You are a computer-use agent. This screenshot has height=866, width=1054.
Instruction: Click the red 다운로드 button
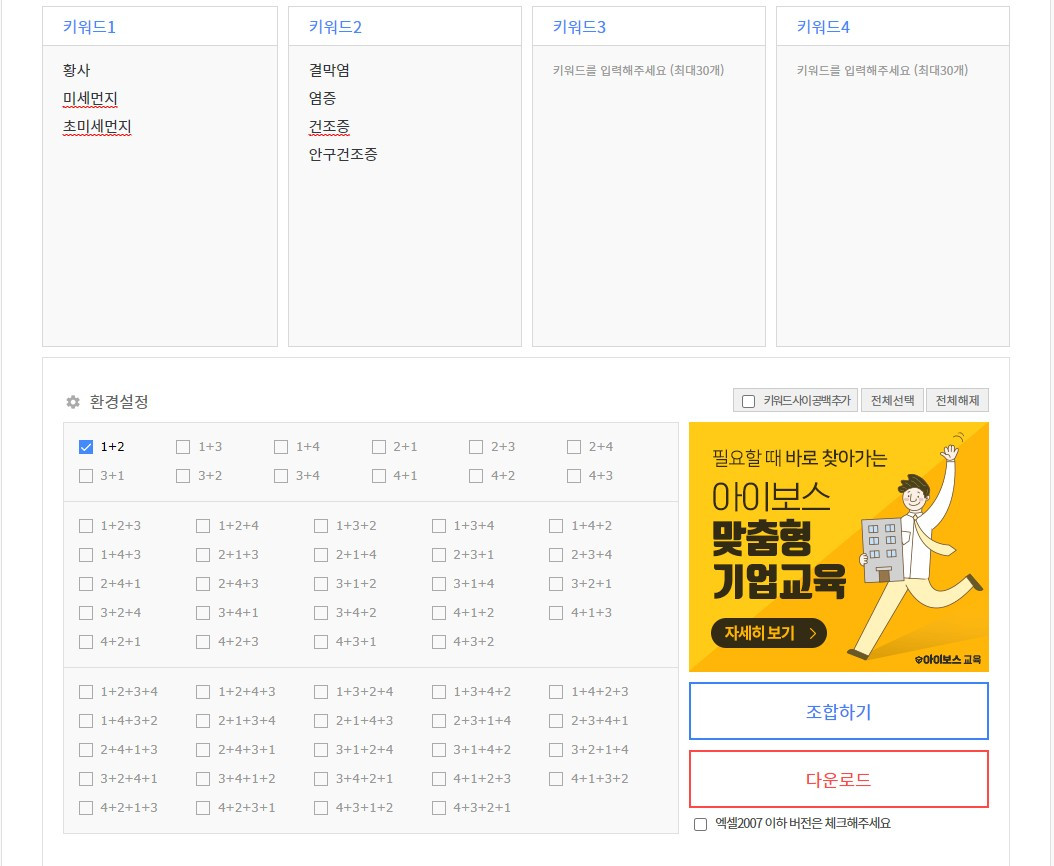click(x=839, y=779)
